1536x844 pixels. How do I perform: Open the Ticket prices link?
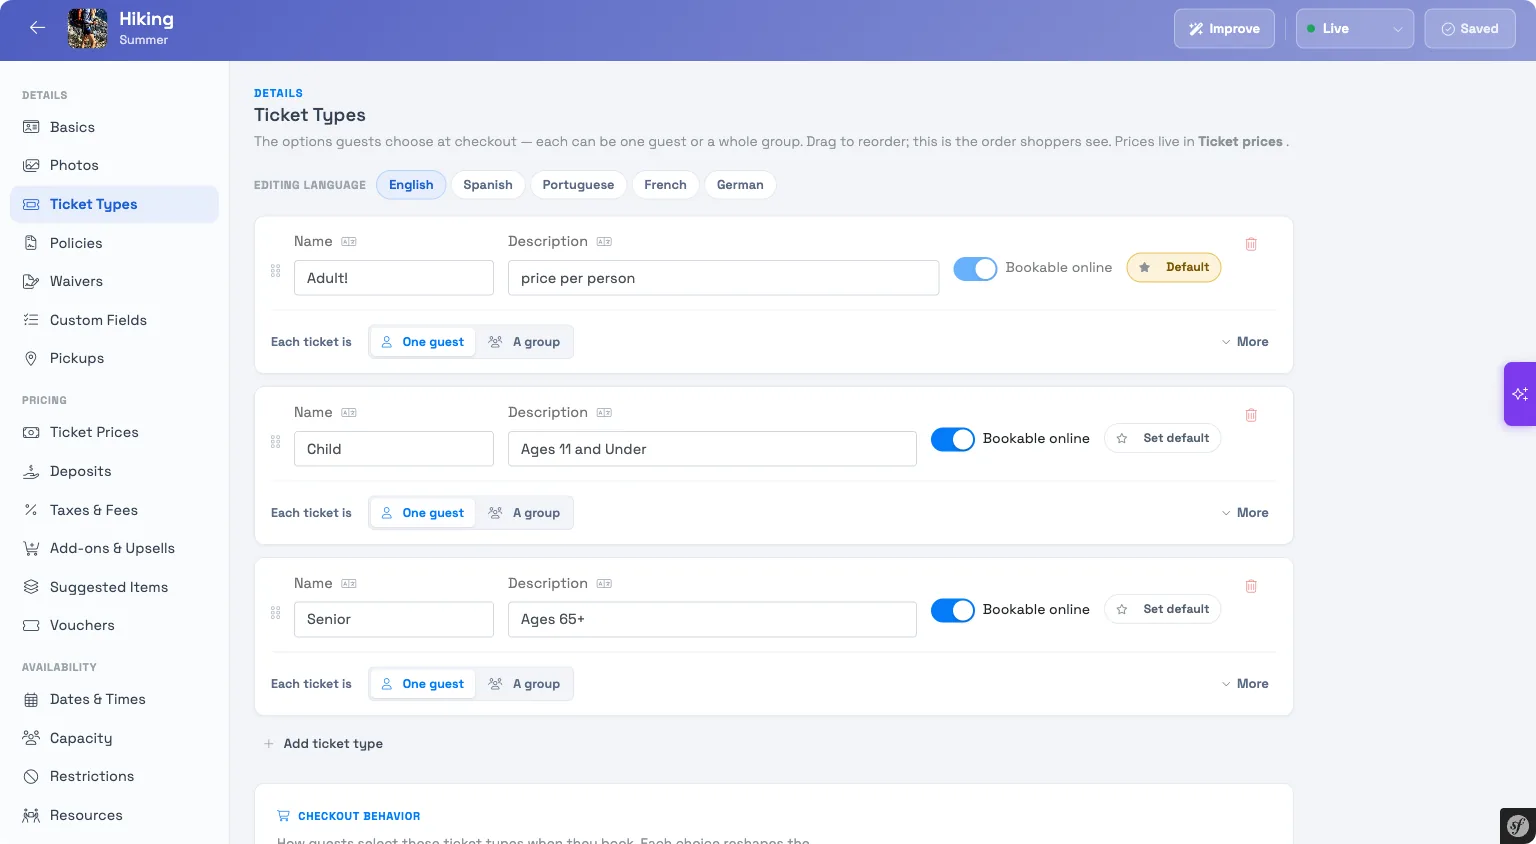[x=1240, y=142]
